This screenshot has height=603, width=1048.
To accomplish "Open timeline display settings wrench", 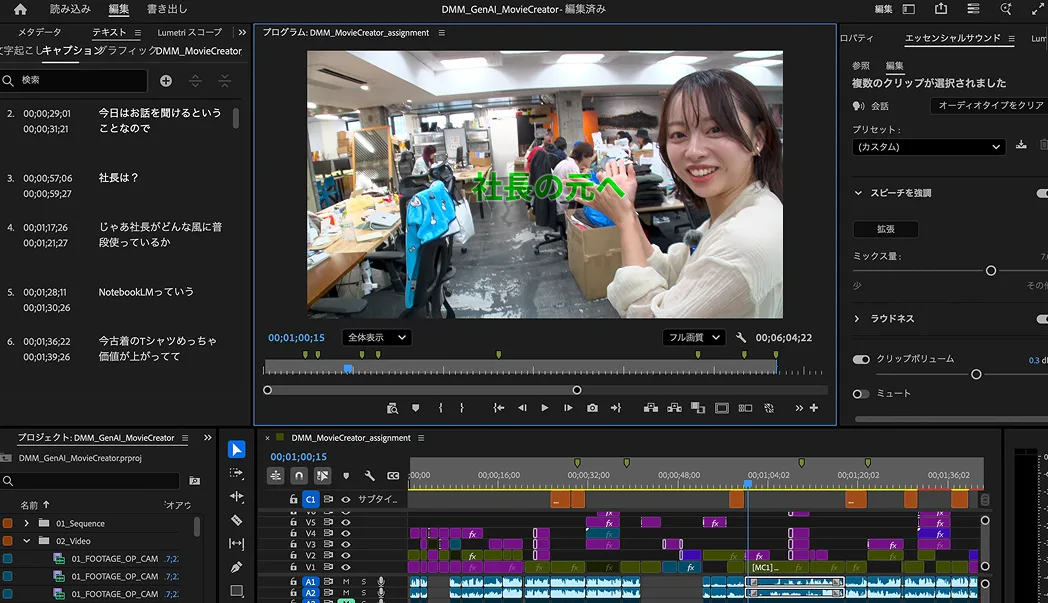I will tap(369, 475).
